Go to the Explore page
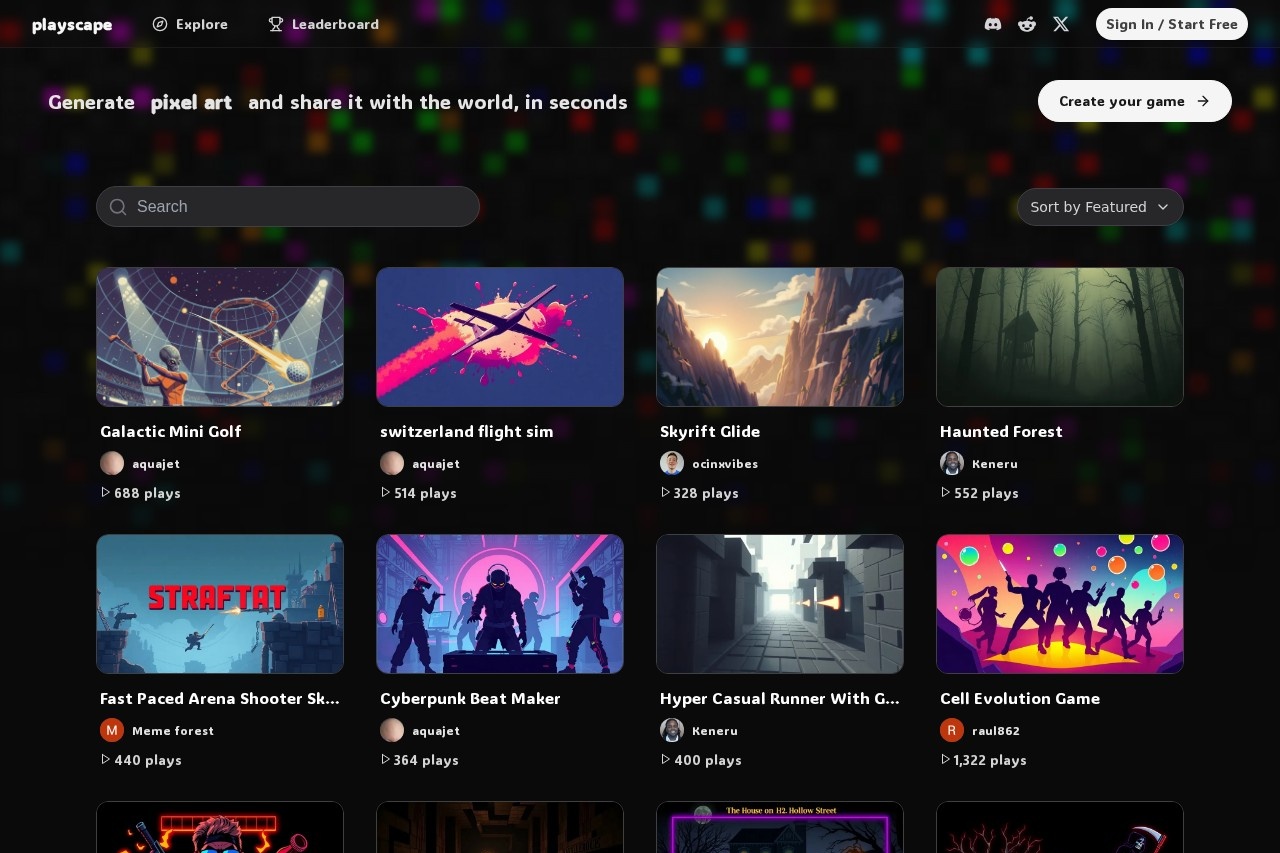 (x=190, y=24)
